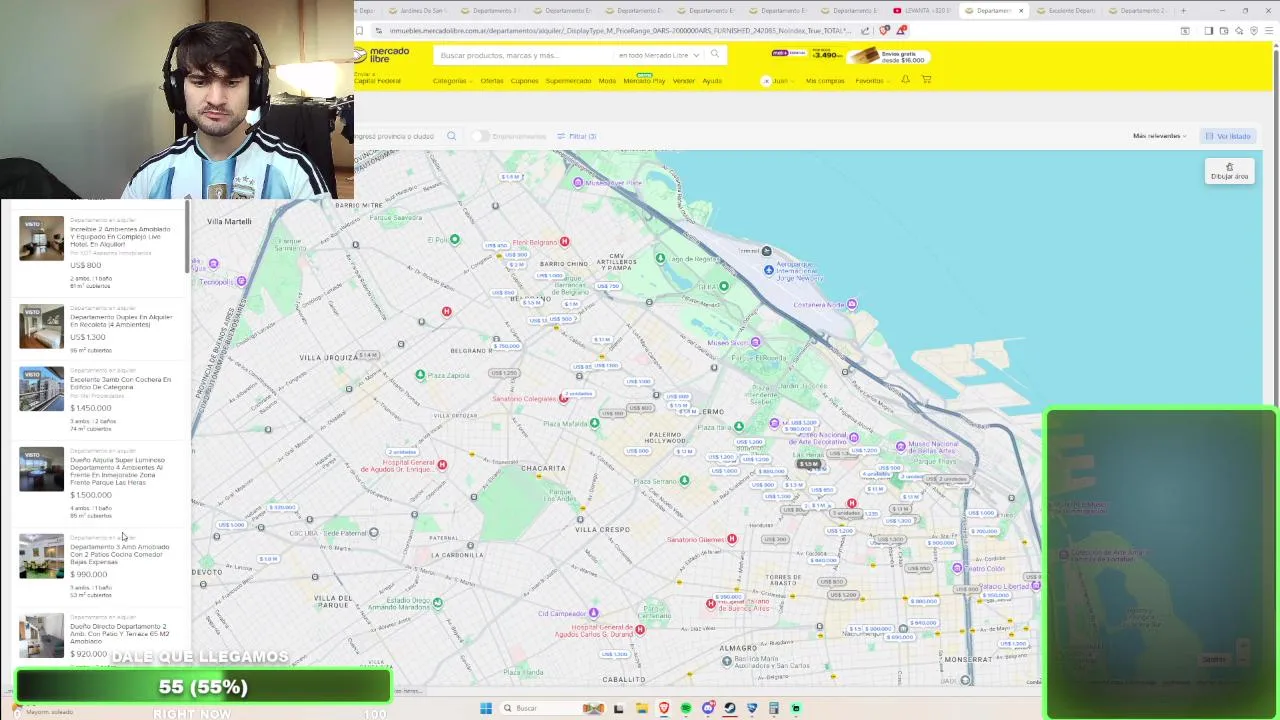Open the Supermercado menu item
The width and height of the screenshot is (1280, 720).
pyautogui.click(x=568, y=81)
